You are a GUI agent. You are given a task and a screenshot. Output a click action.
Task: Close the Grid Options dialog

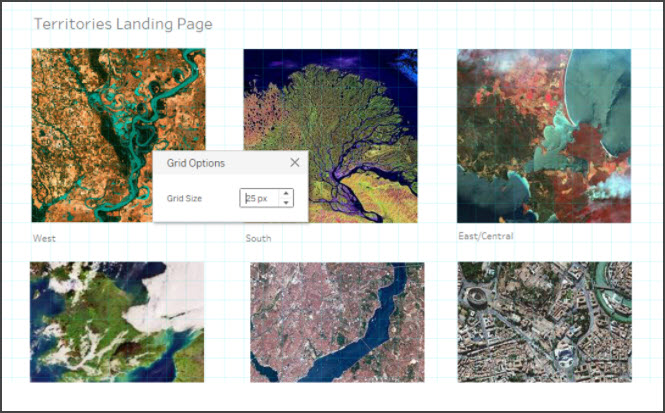(294, 162)
